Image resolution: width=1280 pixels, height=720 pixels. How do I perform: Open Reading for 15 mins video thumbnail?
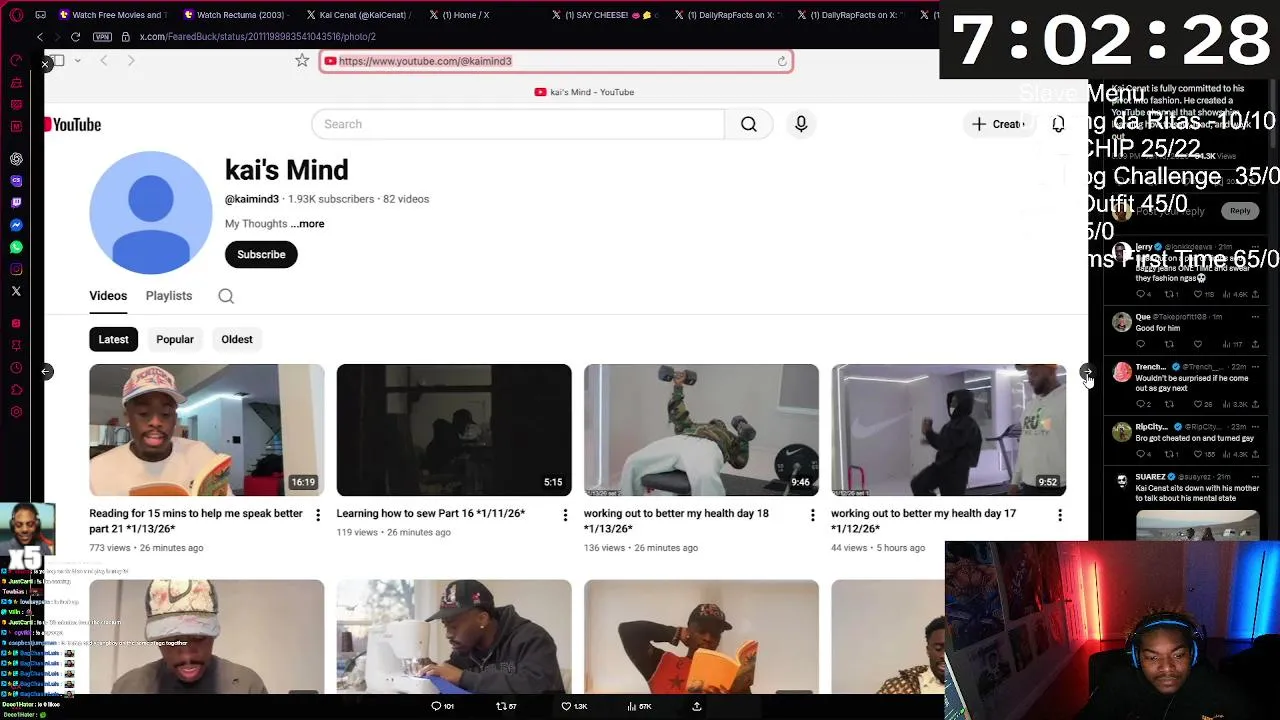tap(206, 430)
